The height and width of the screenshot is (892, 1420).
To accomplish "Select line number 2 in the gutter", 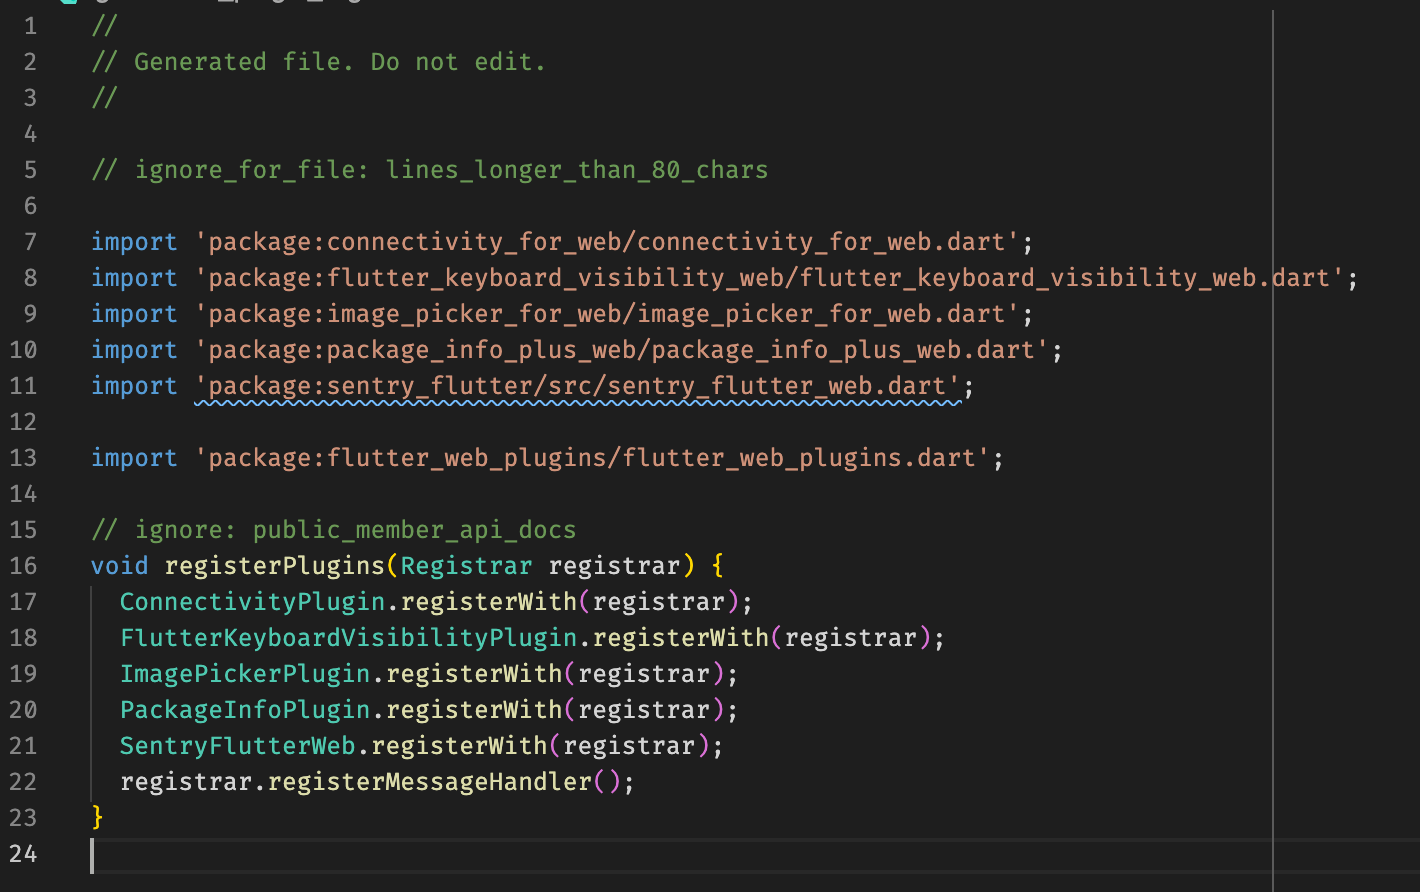I will tap(30, 62).
